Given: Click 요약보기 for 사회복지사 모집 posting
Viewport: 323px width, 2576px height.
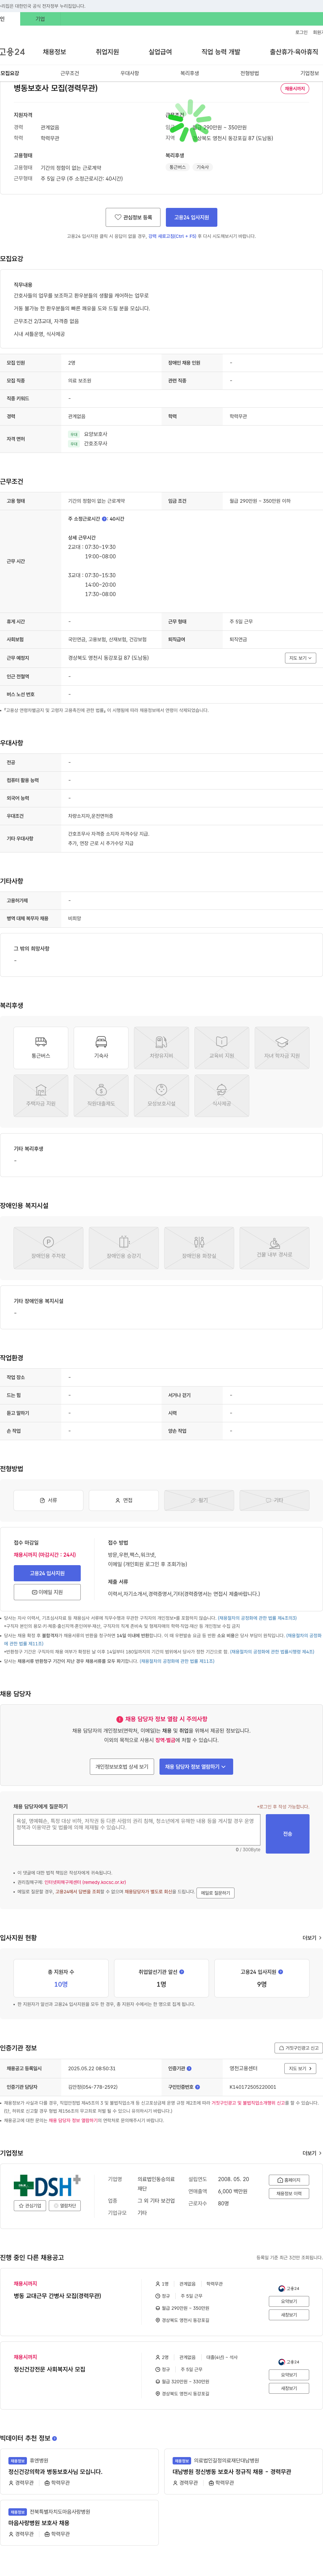Looking at the screenshot, I should (x=289, y=2374).
